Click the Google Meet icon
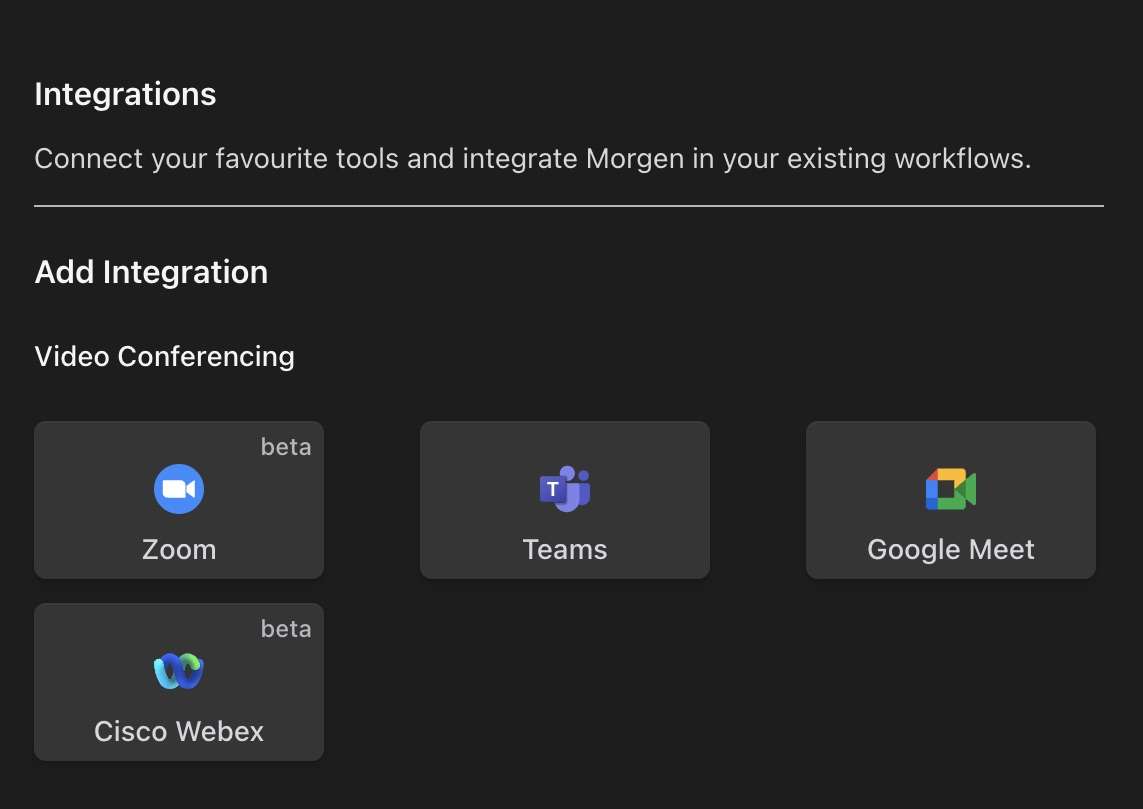 951,488
